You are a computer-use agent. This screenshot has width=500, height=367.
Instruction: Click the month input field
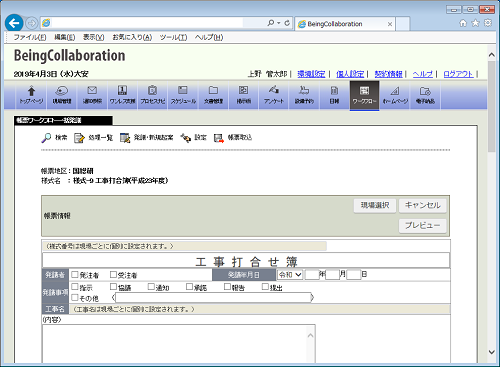[332, 275]
